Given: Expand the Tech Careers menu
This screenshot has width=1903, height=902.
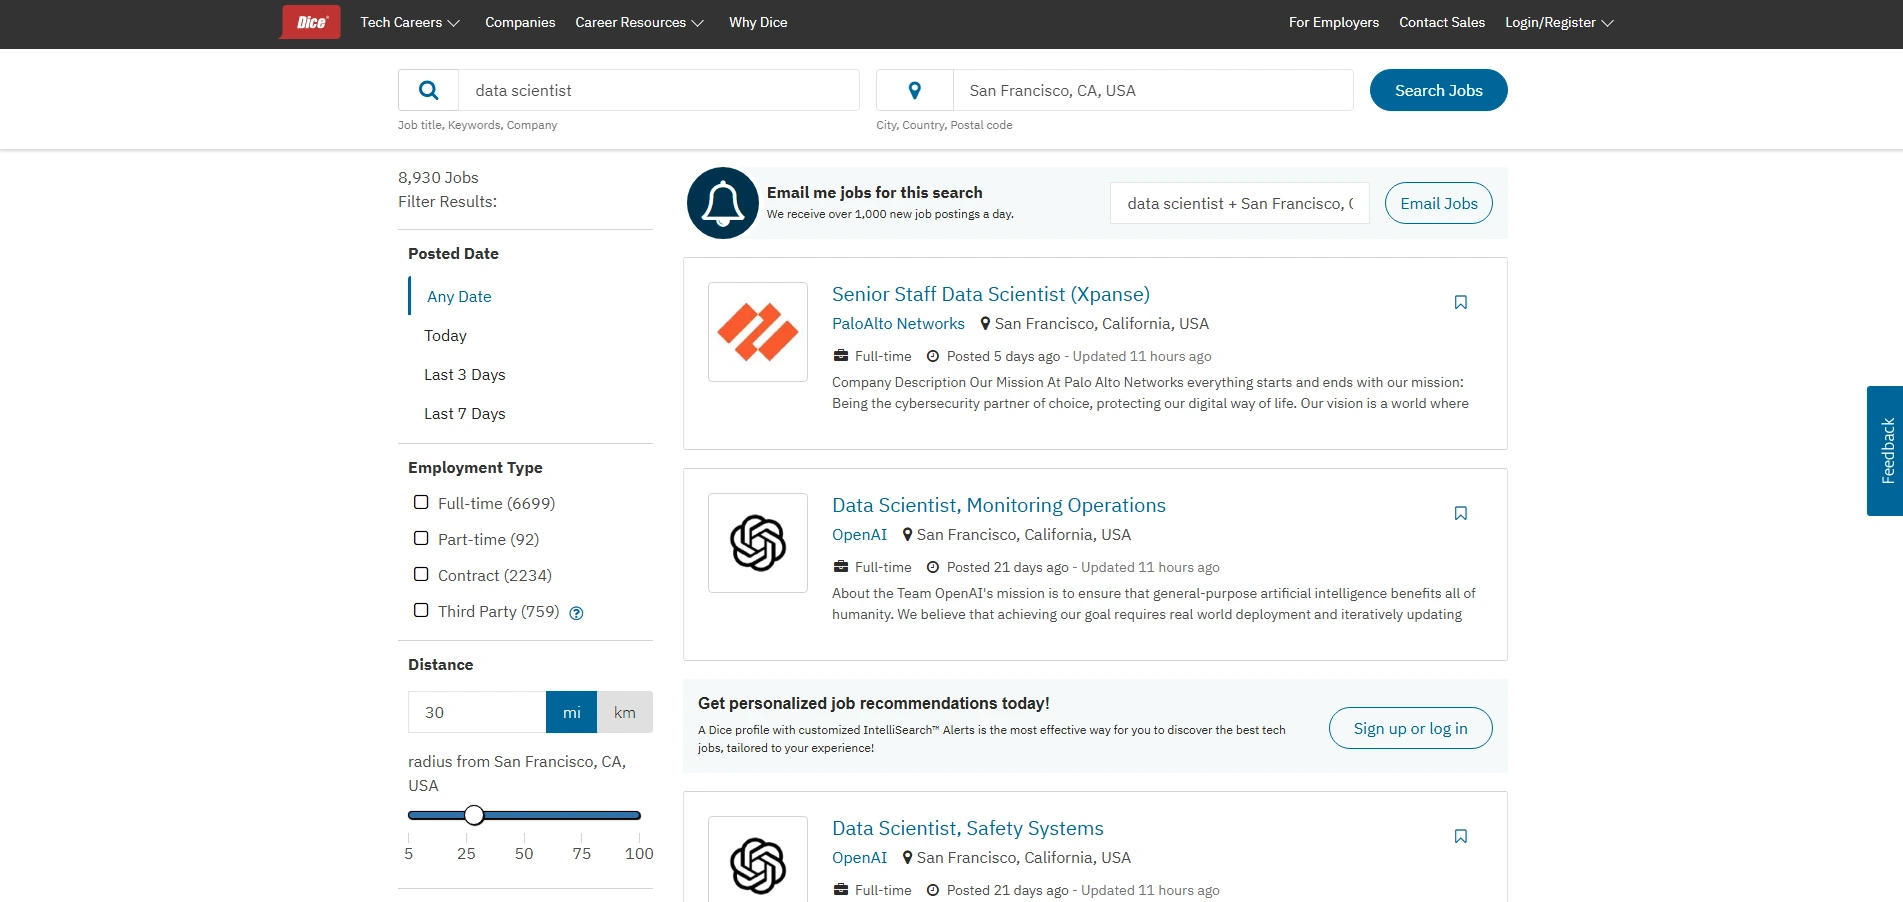Looking at the screenshot, I should click(410, 22).
